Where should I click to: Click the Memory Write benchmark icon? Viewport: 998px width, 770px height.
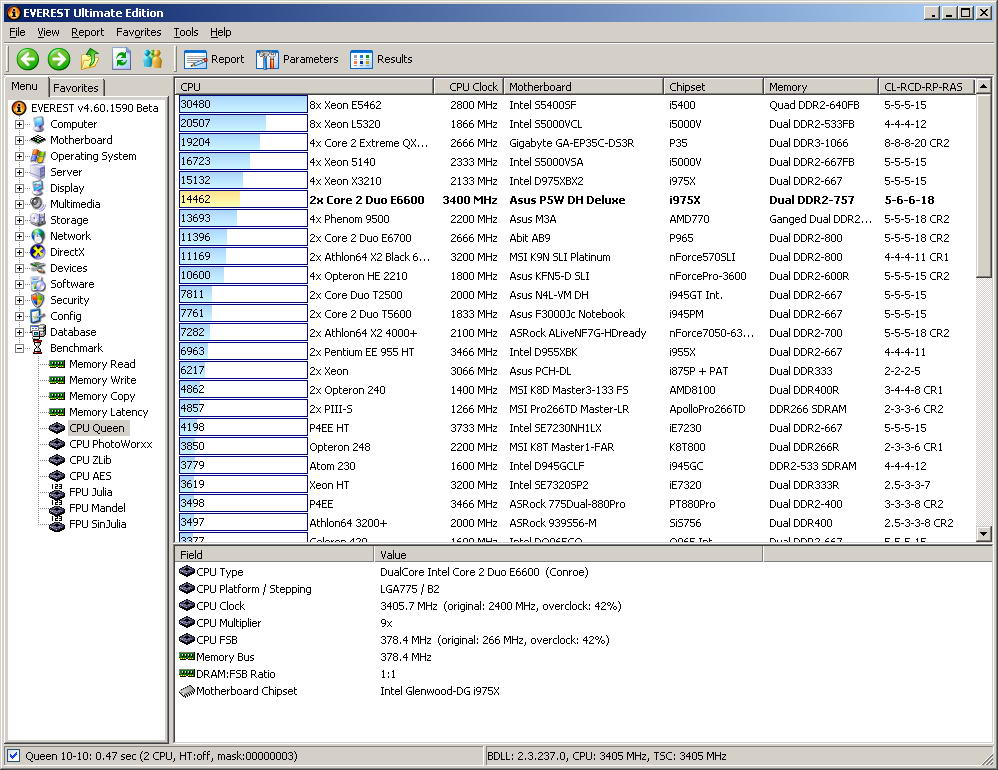click(x=57, y=380)
